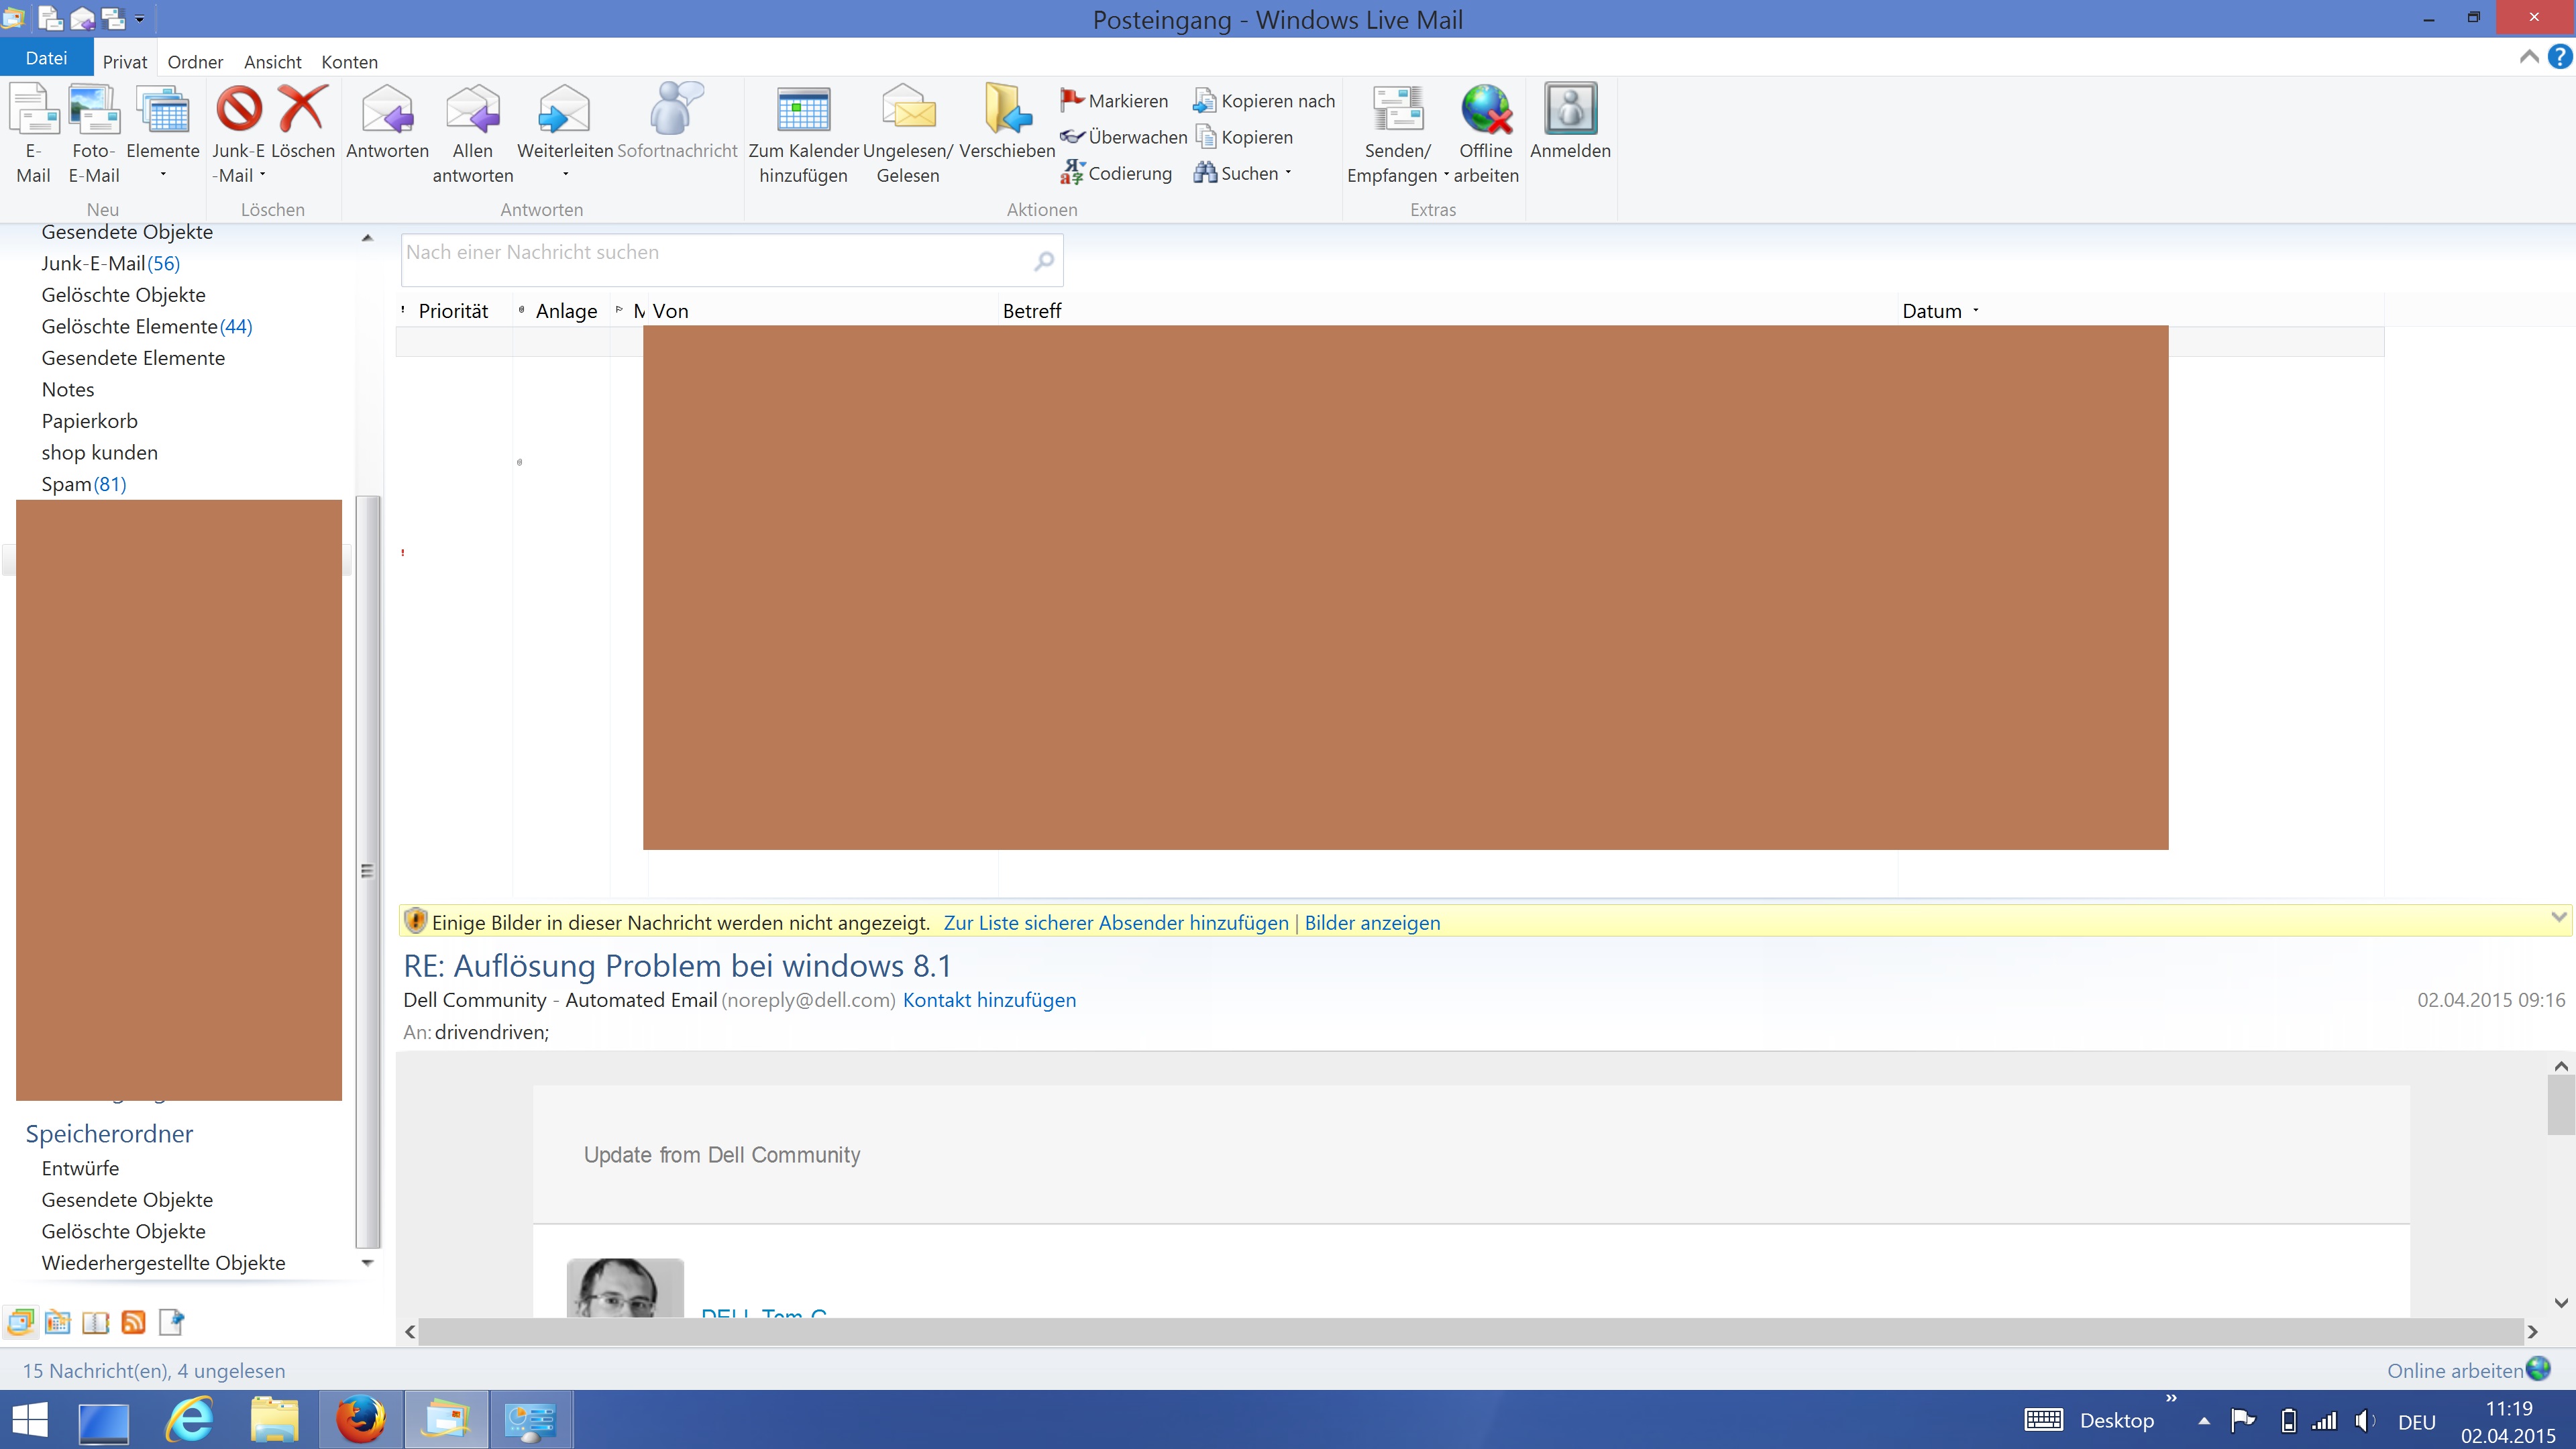This screenshot has height=1449, width=2576.
Task: Flag message using Markieren
Action: click(1114, 101)
